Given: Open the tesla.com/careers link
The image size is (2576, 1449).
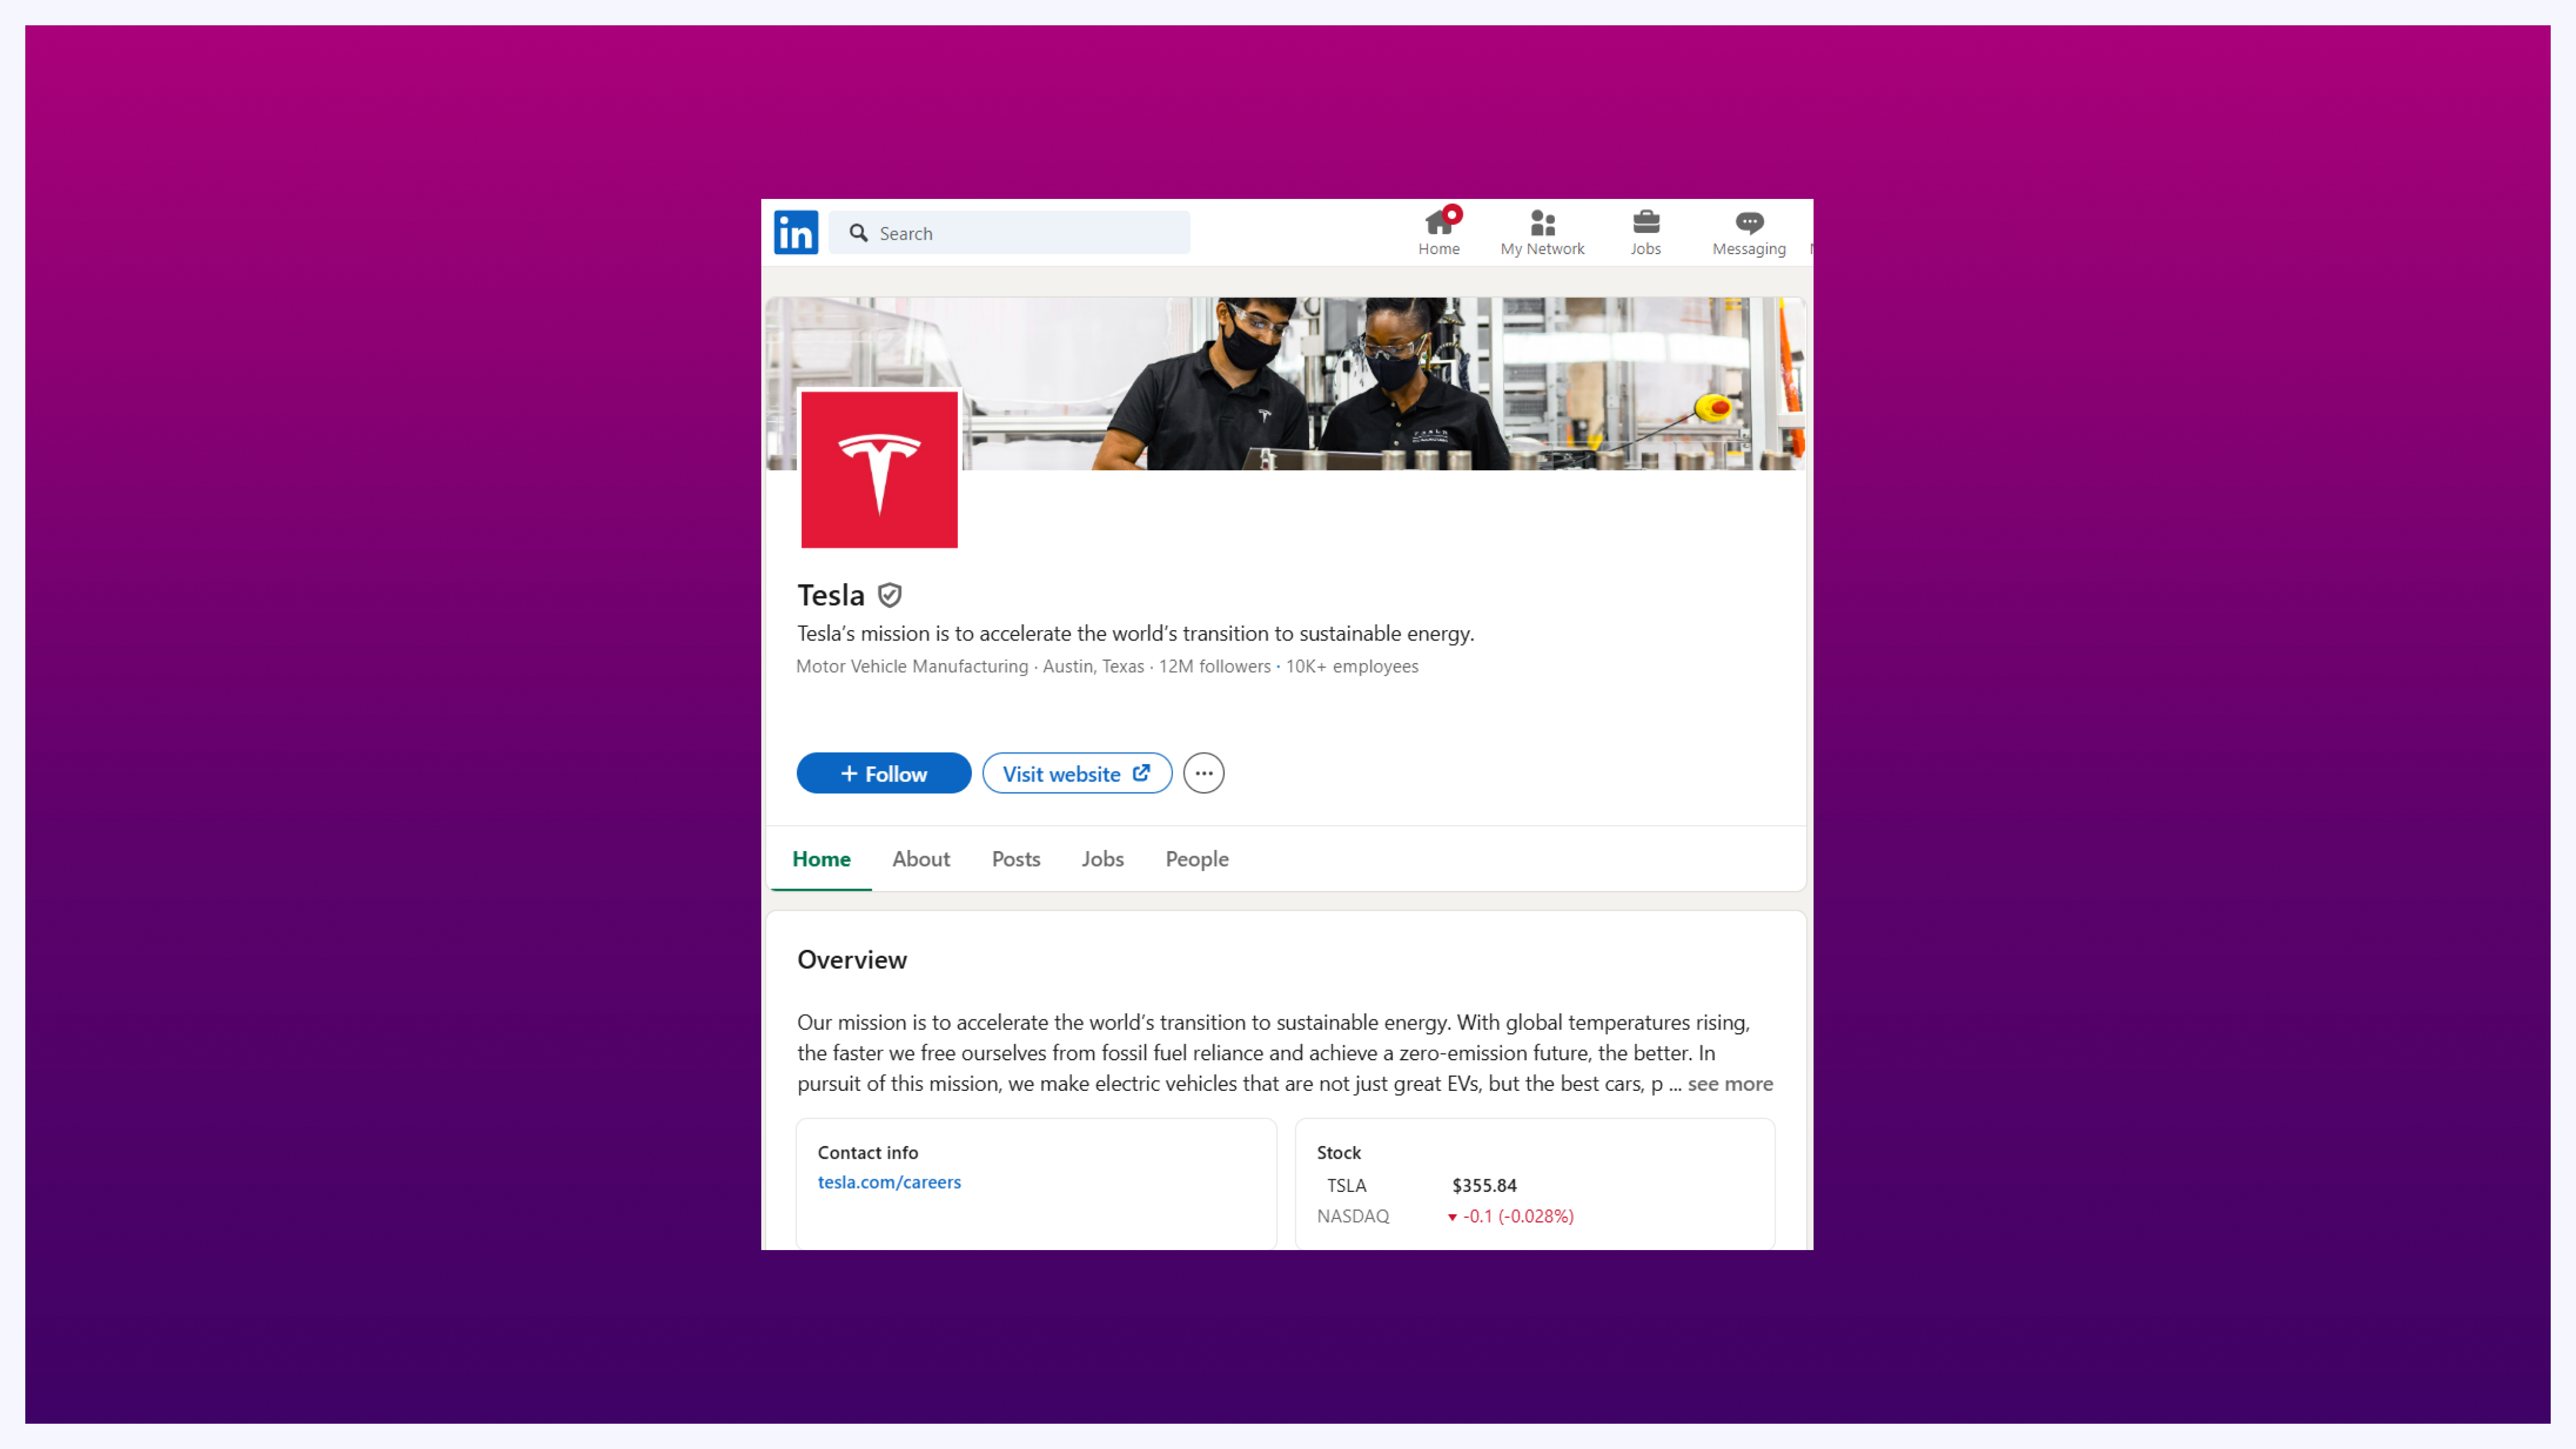Looking at the screenshot, I should 888,1182.
